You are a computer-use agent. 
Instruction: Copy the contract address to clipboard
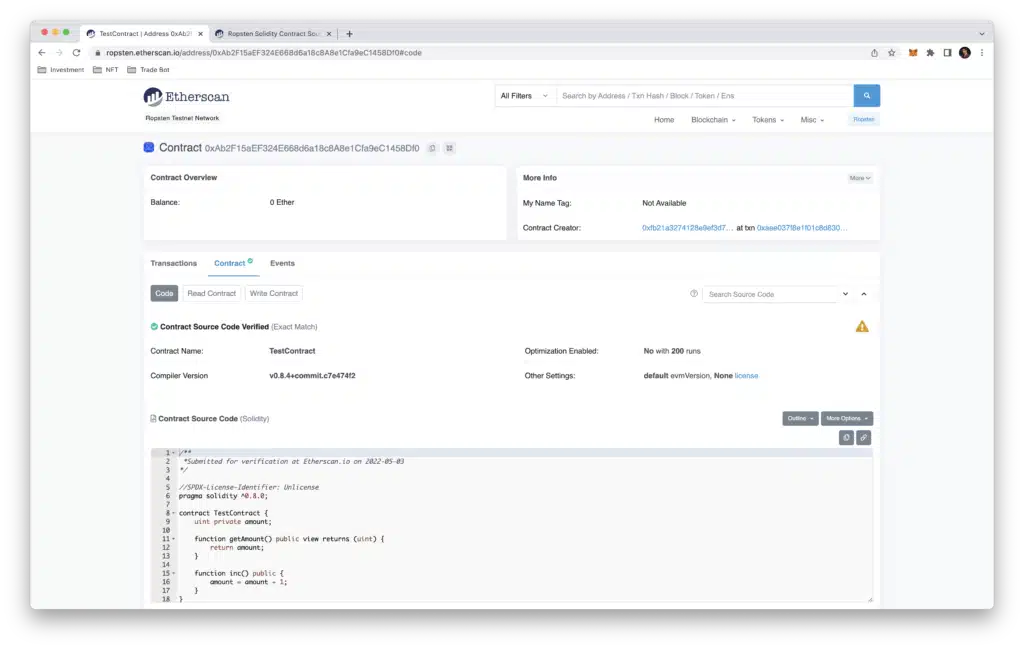coord(432,148)
